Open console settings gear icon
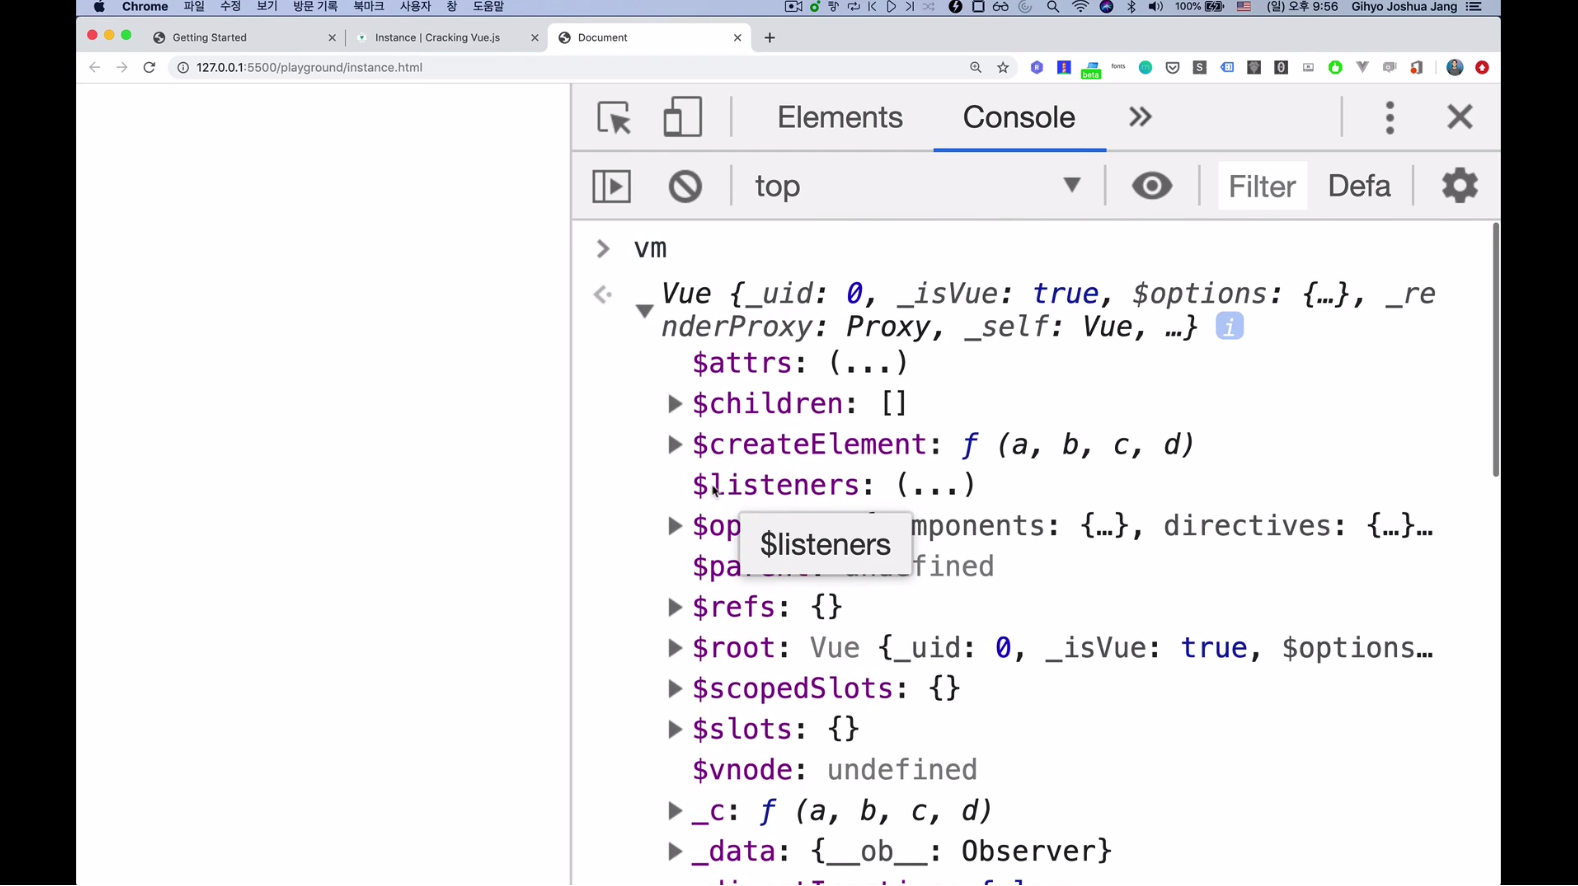1578x886 pixels. [1459, 186]
